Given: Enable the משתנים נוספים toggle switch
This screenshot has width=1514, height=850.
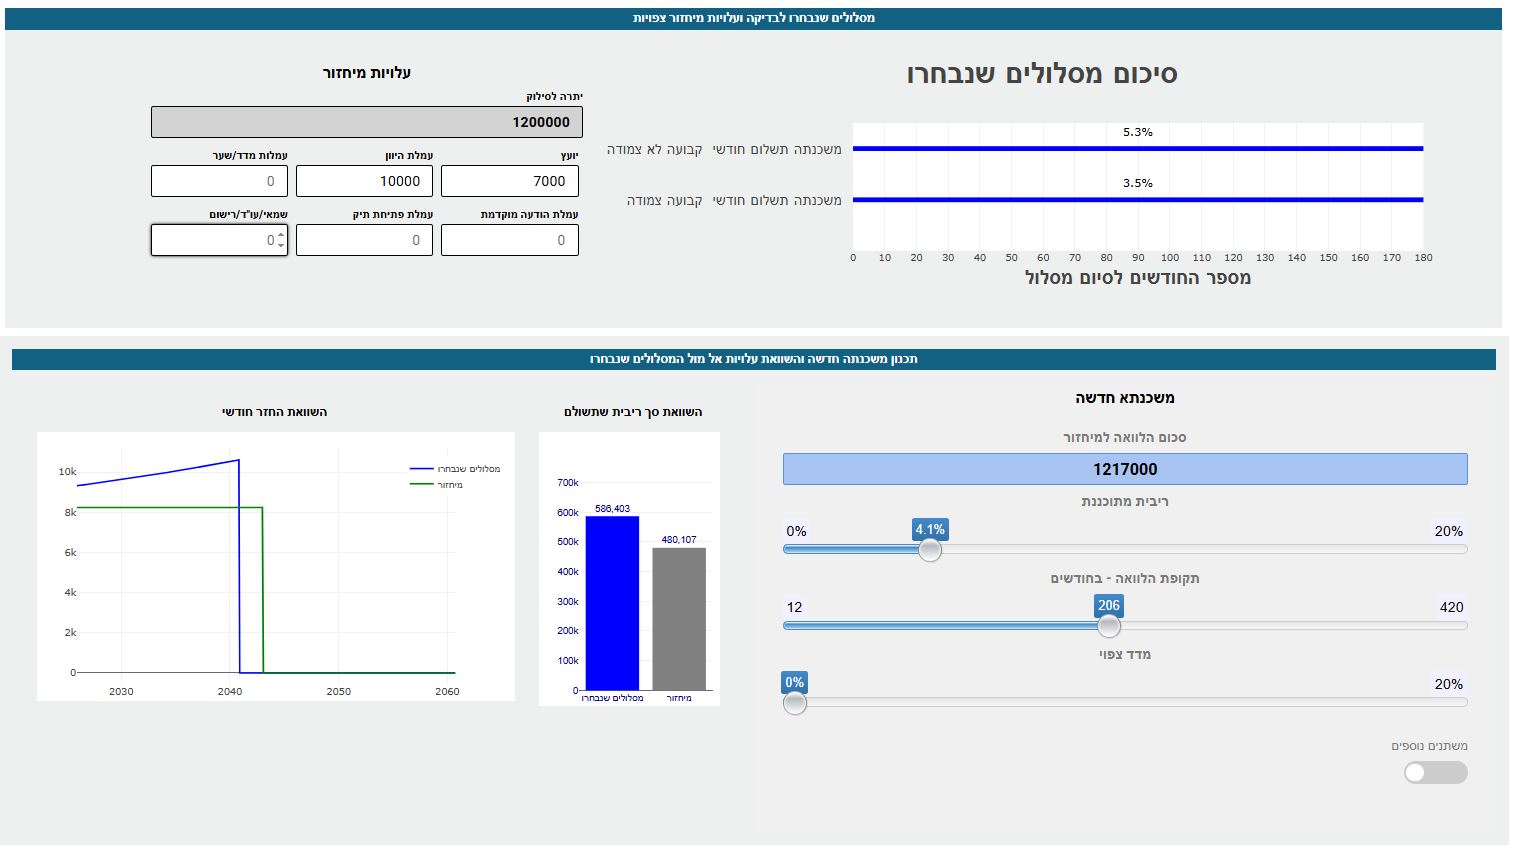Looking at the screenshot, I should click(x=1435, y=772).
